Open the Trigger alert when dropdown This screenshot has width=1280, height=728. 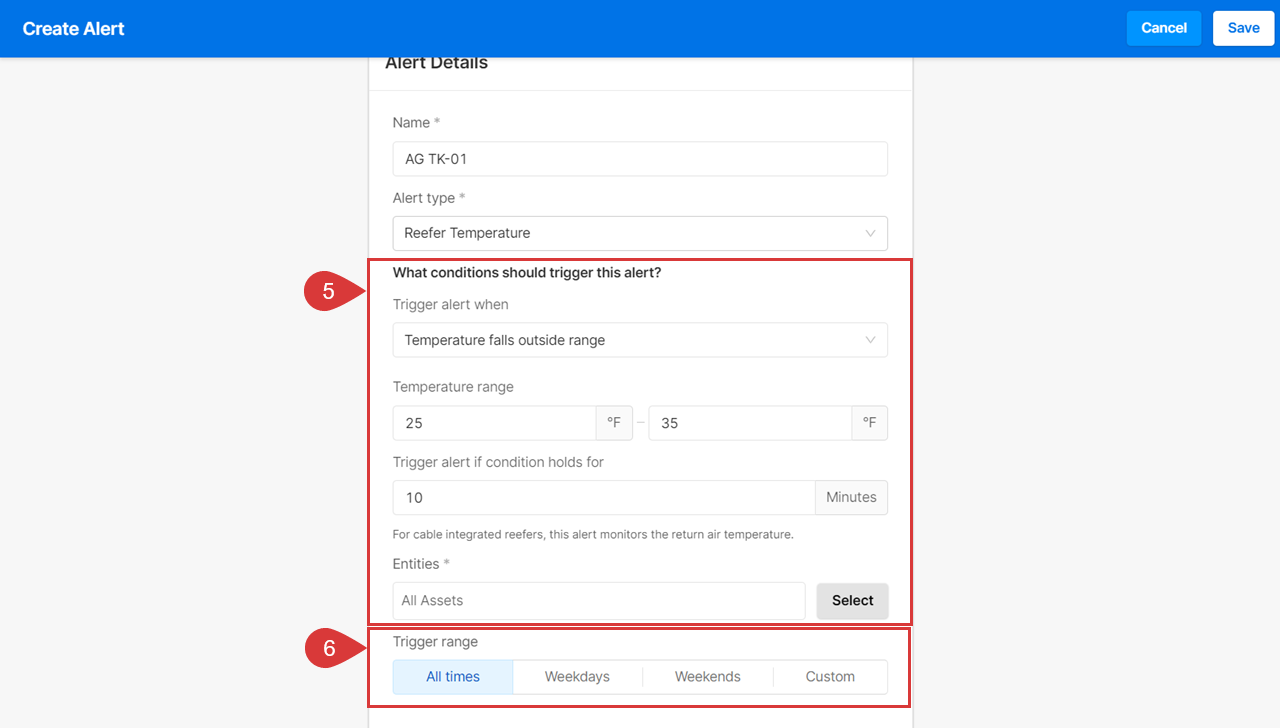[640, 340]
